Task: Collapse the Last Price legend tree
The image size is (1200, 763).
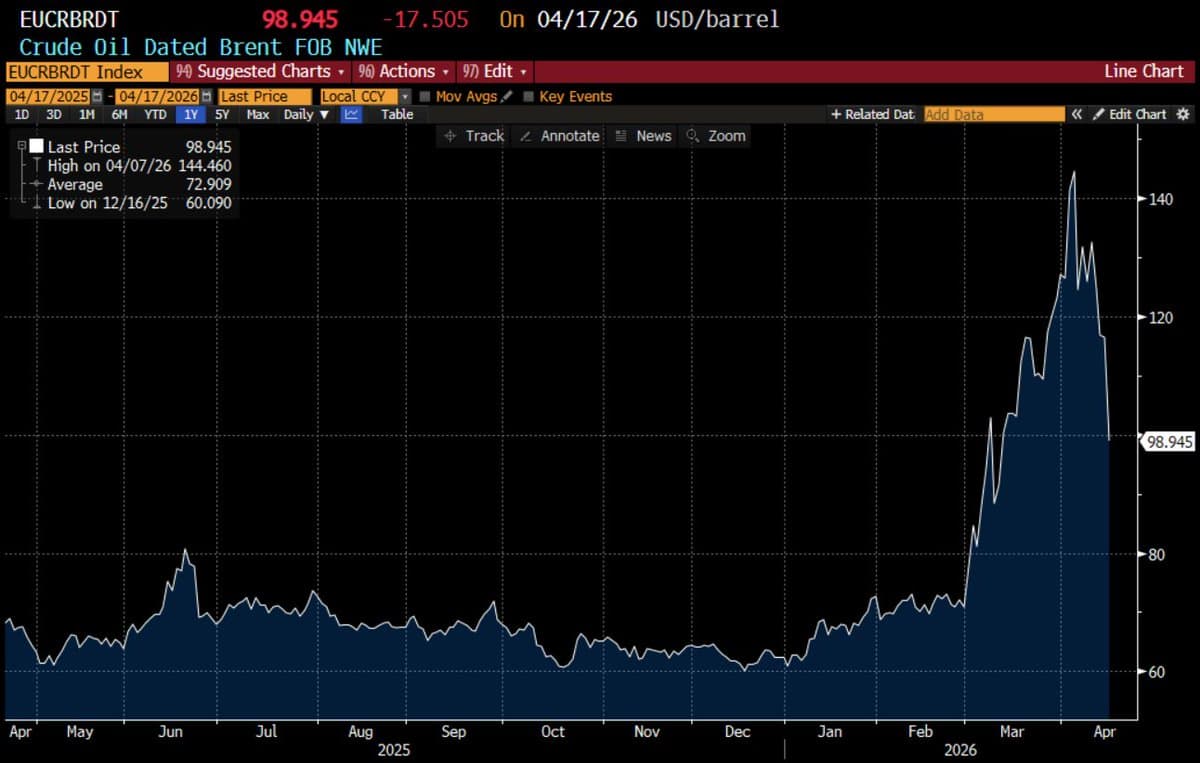Action: (x=22, y=146)
